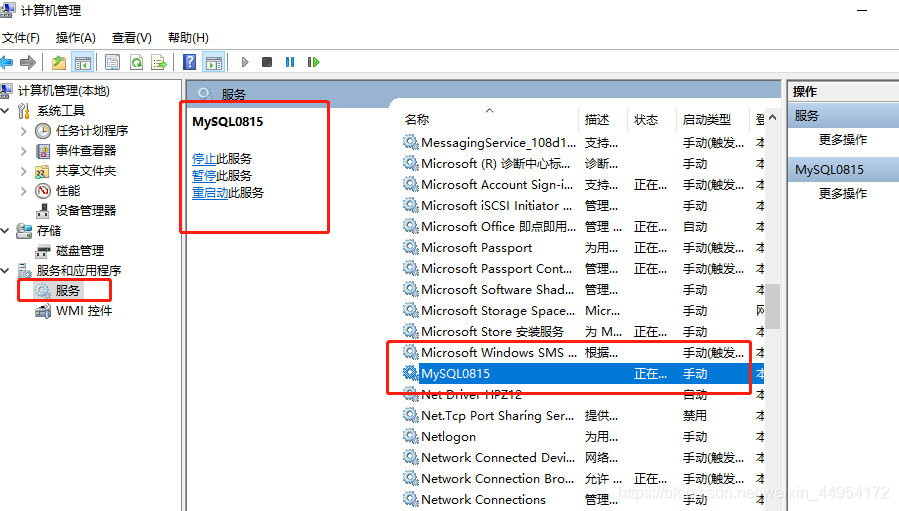899x511 pixels.
Task: Collapse the 服务和应用程序 tree group
Action: pyautogui.click(x=5, y=271)
